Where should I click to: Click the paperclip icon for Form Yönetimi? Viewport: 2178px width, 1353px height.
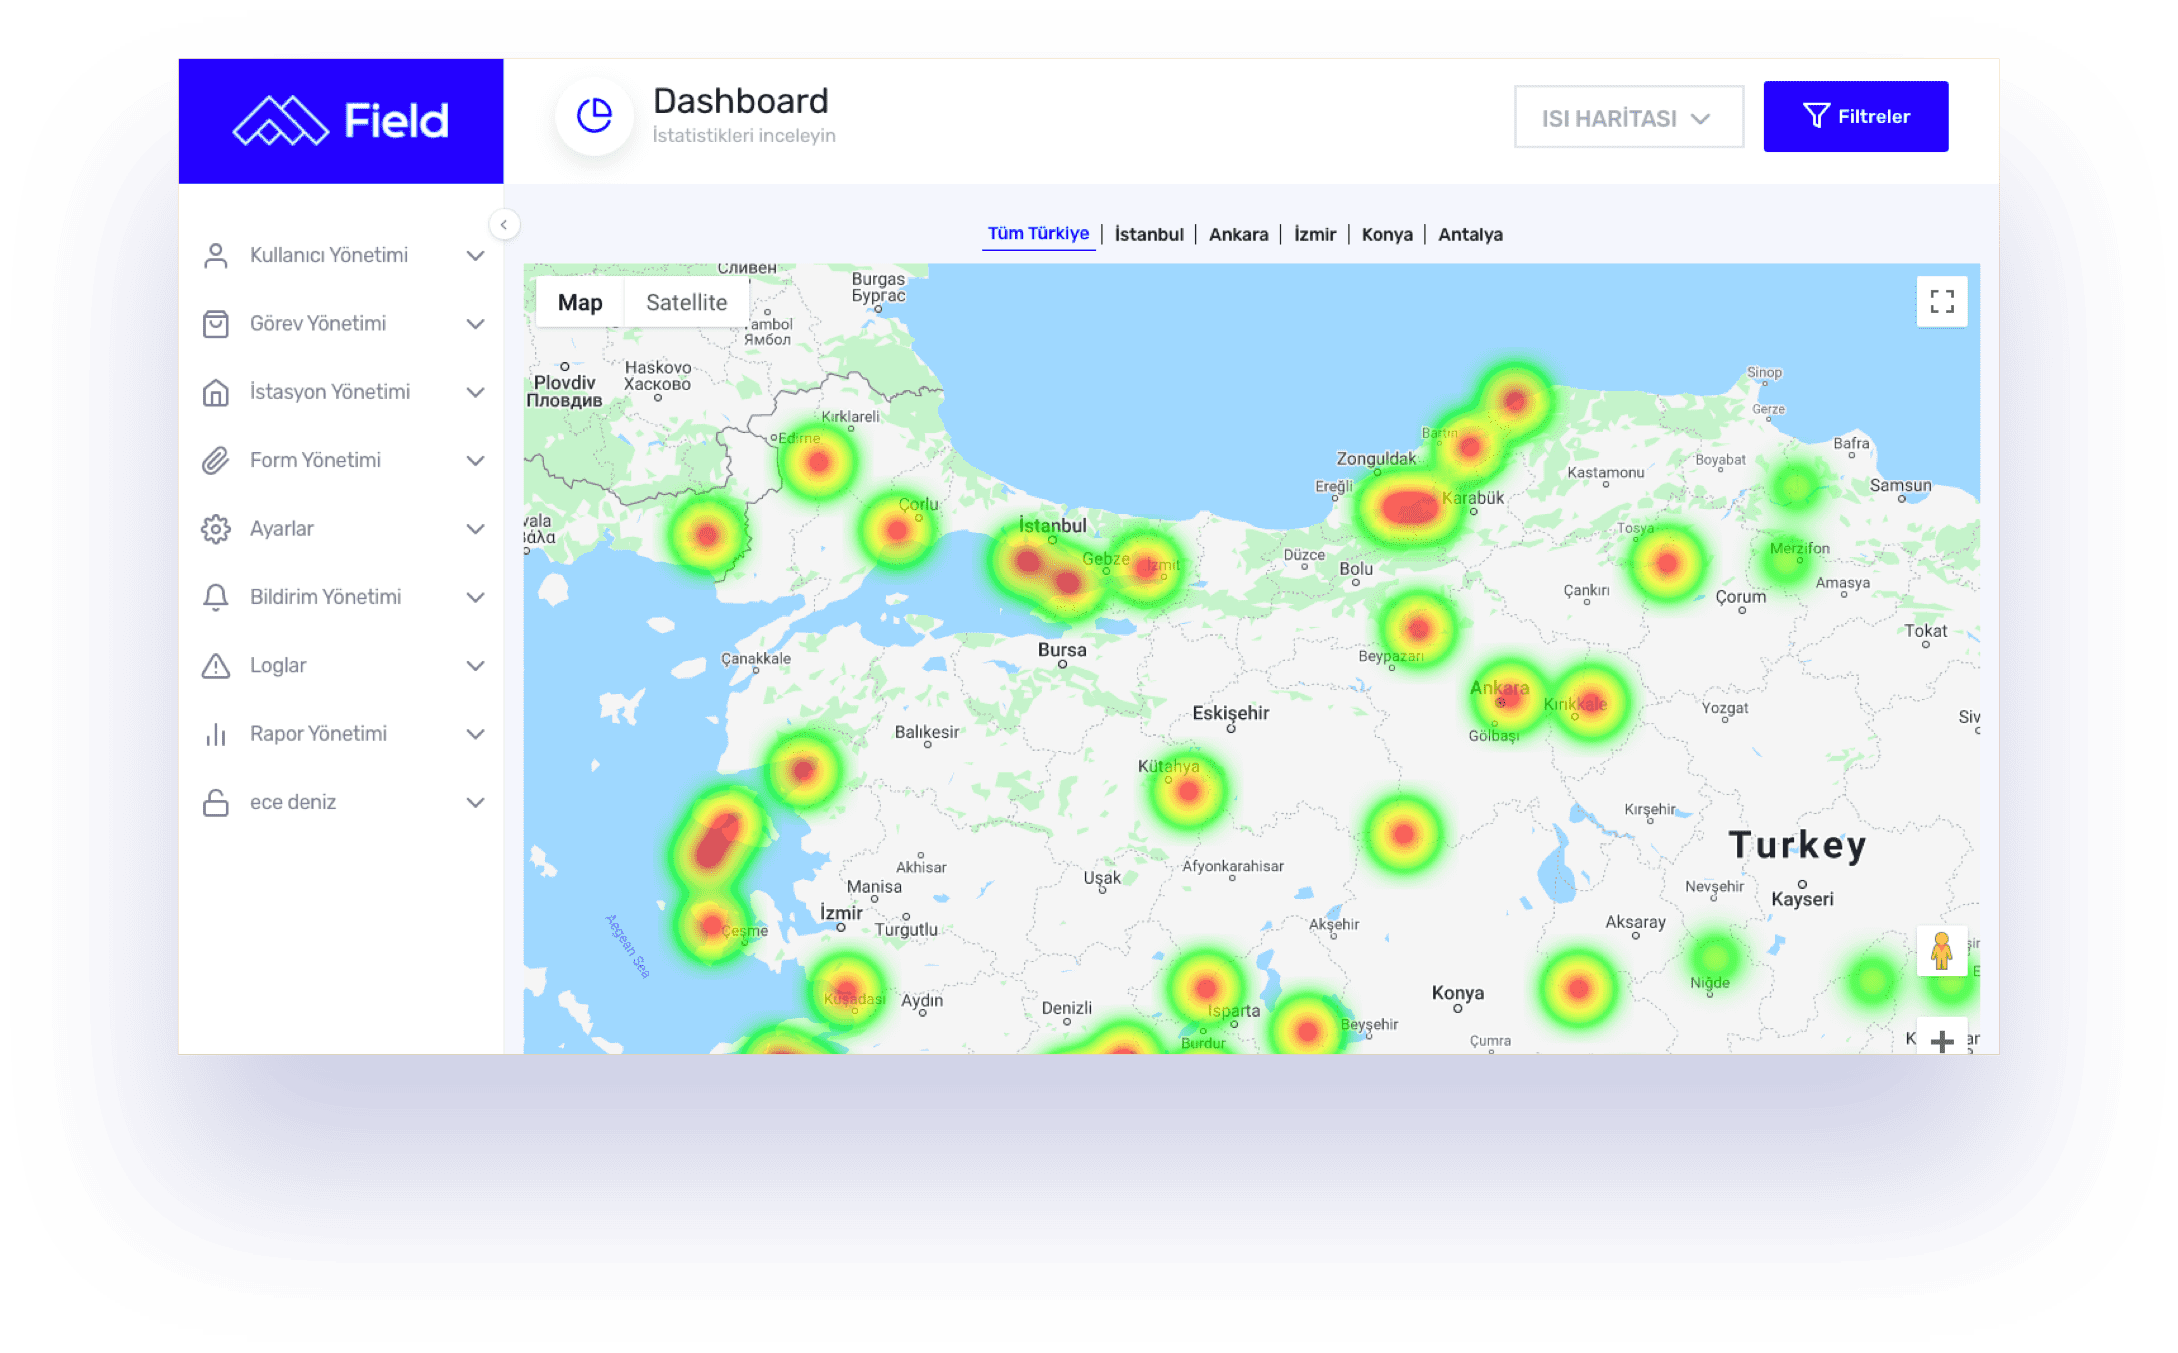pos(215,461)
